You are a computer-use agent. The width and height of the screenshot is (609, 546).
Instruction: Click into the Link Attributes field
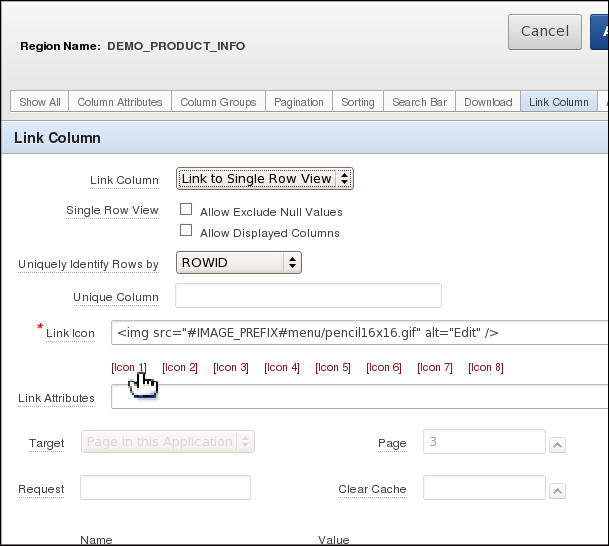(360, 397)
